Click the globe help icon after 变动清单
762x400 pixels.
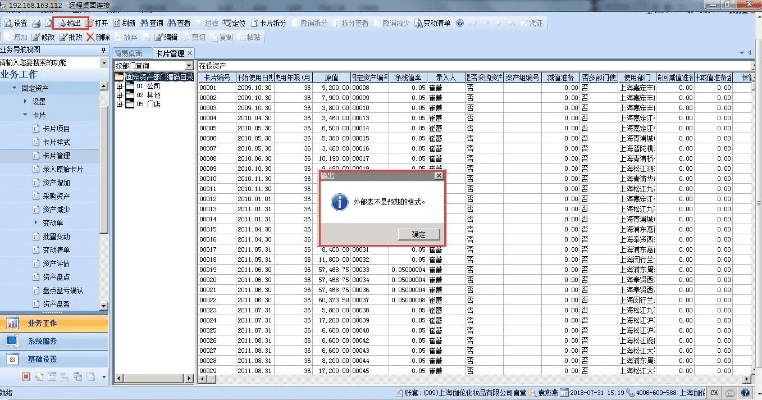460,23
